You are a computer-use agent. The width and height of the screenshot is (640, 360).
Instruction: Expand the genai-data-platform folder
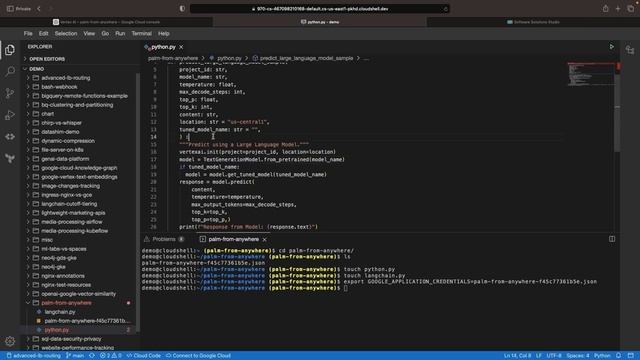point(65,159)
